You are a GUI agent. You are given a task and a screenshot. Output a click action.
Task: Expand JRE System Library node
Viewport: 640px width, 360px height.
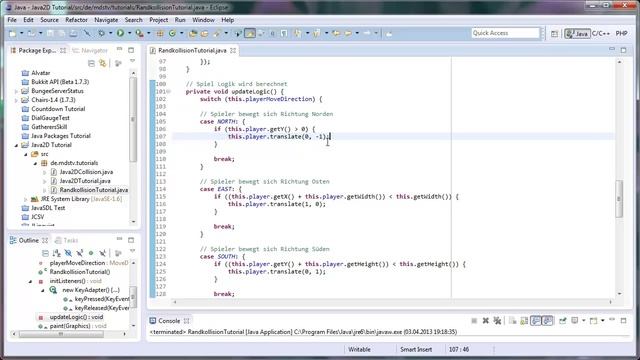[x=26, y=199]
